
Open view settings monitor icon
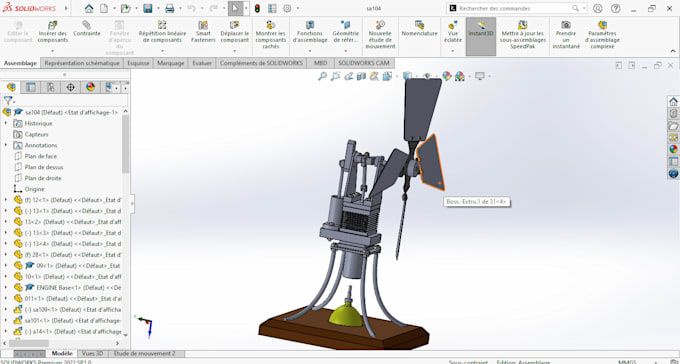[480, 76]
